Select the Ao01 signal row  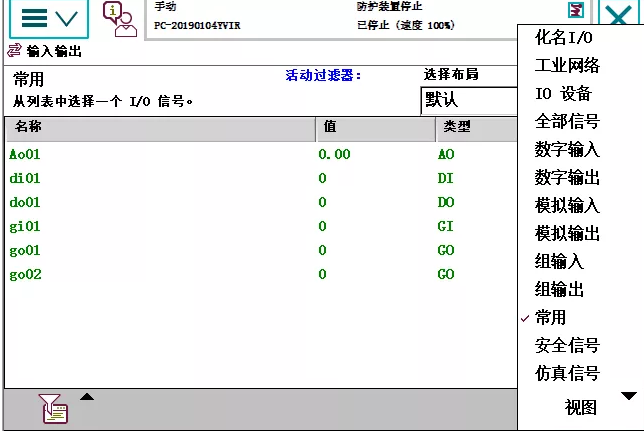pyautogui.click(x=261, y=154)
